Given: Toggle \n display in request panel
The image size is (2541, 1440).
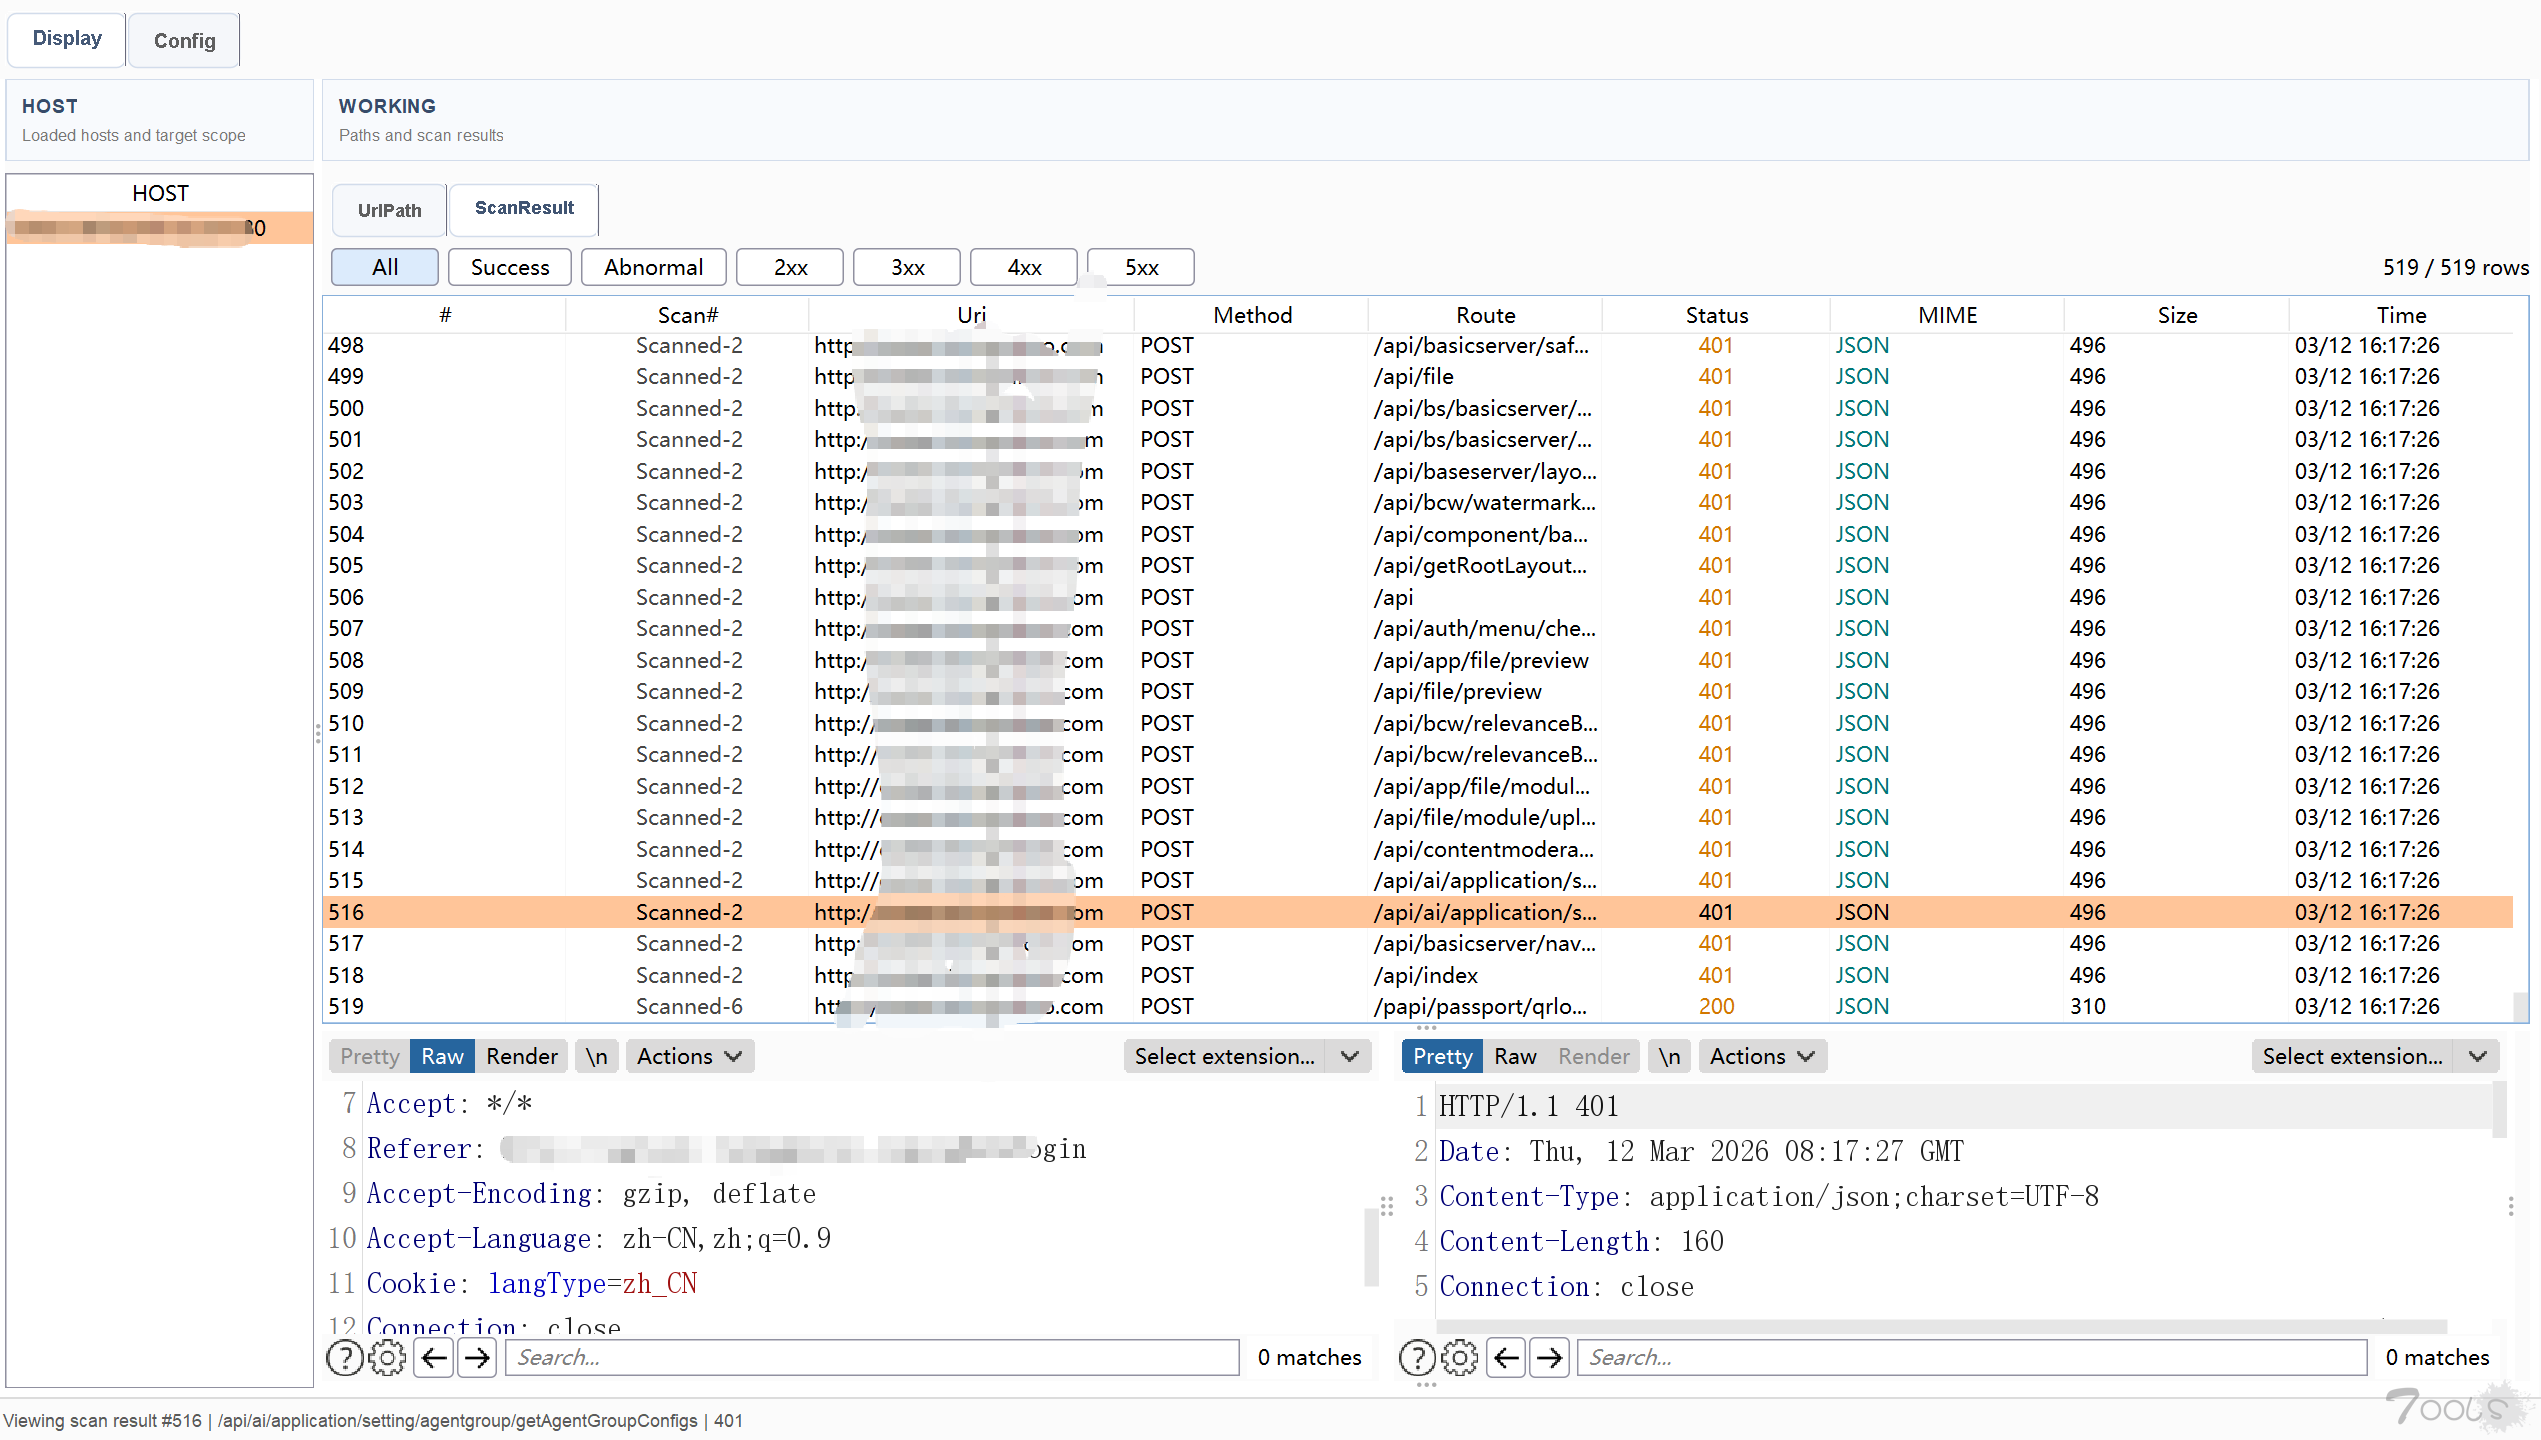Looking at the screenshot, I should tap(597, 1056).
